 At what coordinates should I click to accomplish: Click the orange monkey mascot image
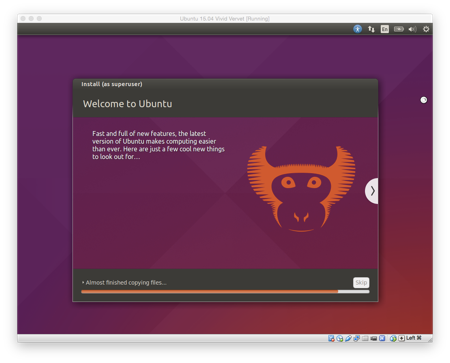point(301,189)
